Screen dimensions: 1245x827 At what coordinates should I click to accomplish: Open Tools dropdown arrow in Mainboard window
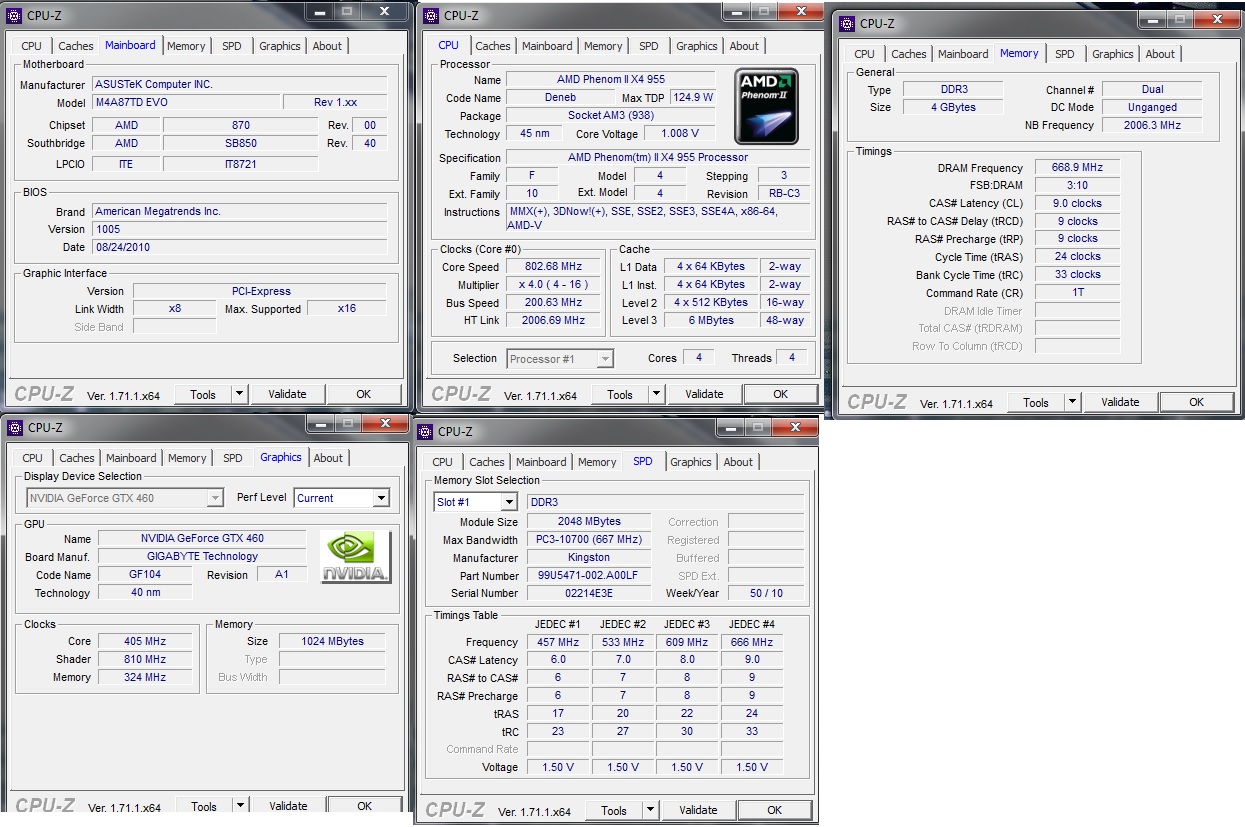coord(239,394)
